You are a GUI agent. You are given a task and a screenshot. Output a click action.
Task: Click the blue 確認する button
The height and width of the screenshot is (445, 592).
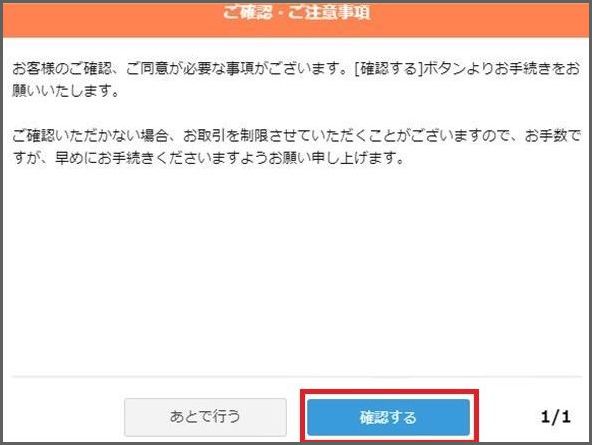click(388, 417)
